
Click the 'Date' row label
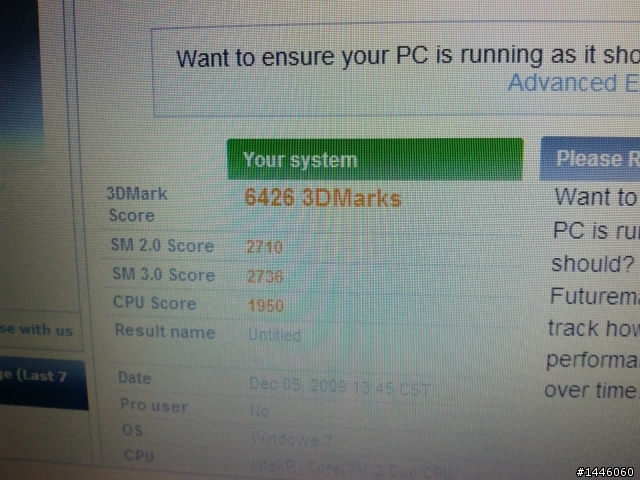tap(134, 378)
